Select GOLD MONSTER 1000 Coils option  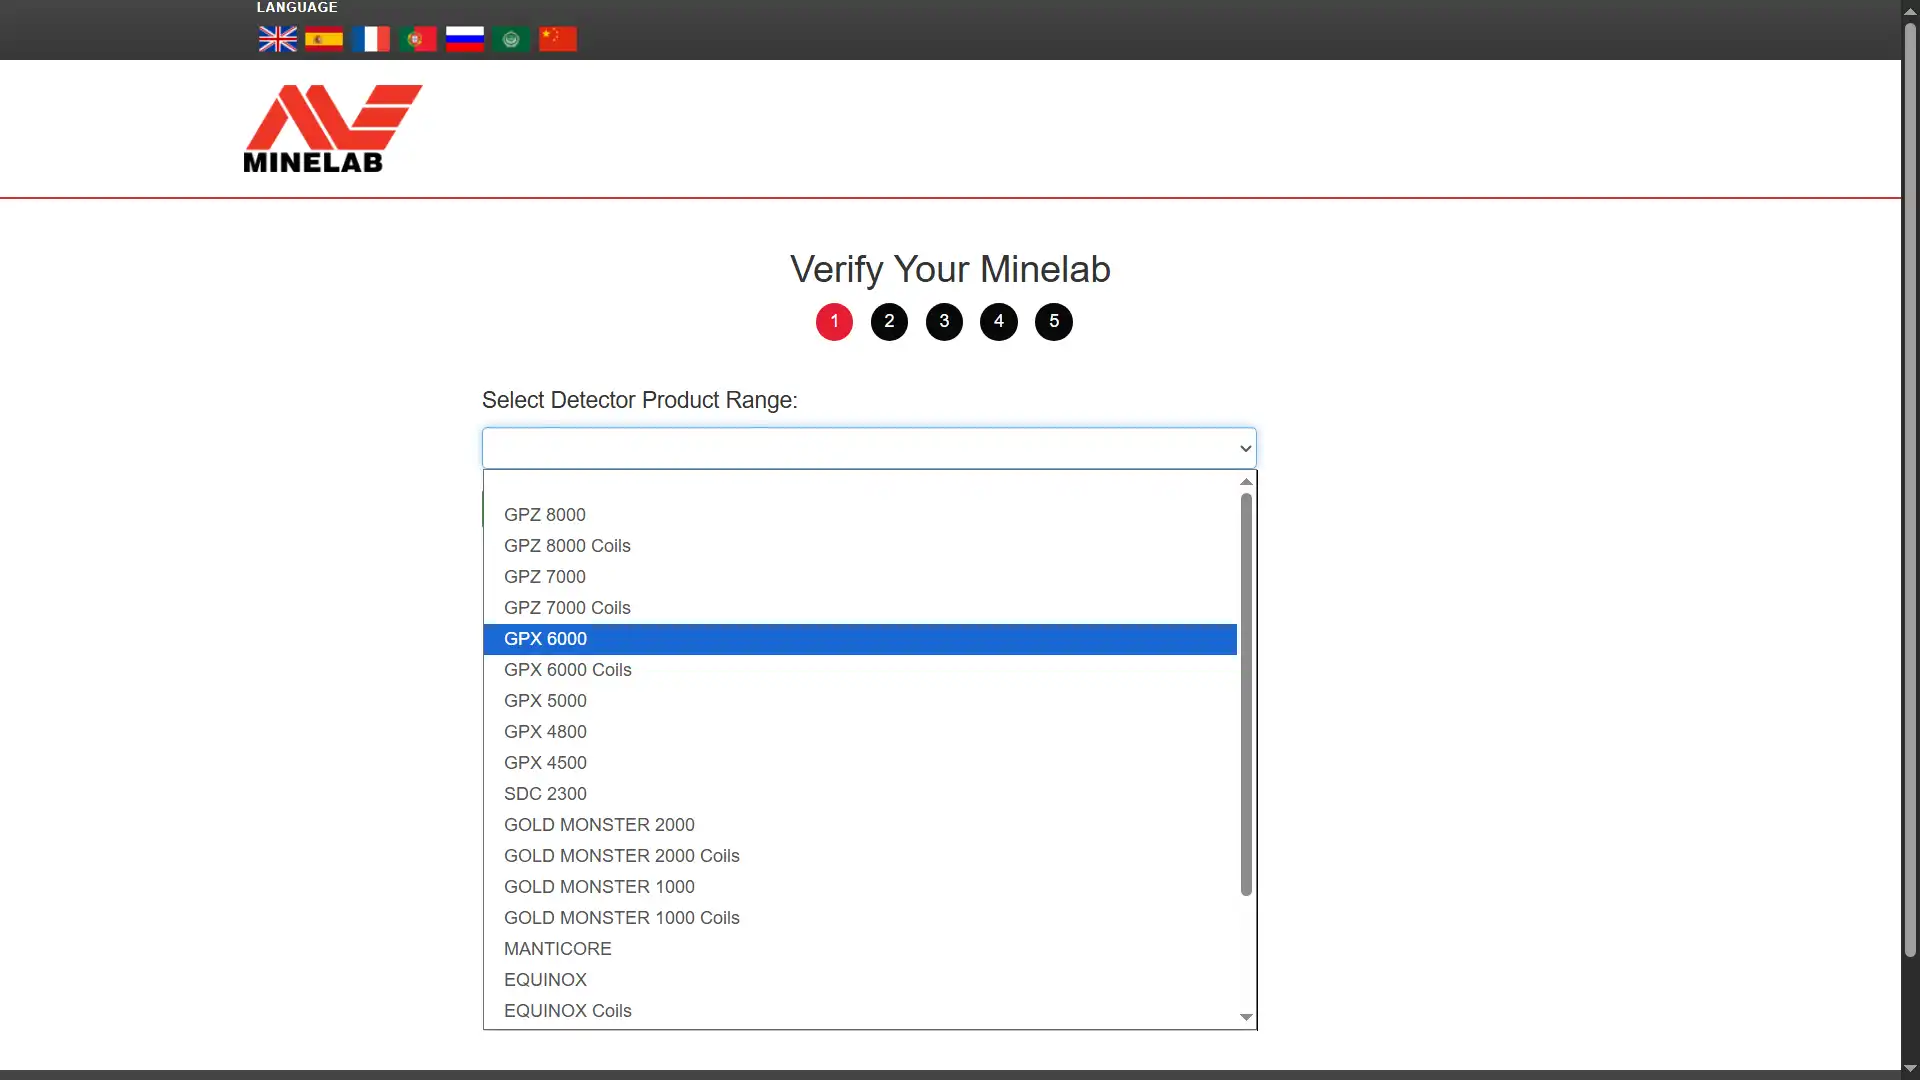point(860,918)
